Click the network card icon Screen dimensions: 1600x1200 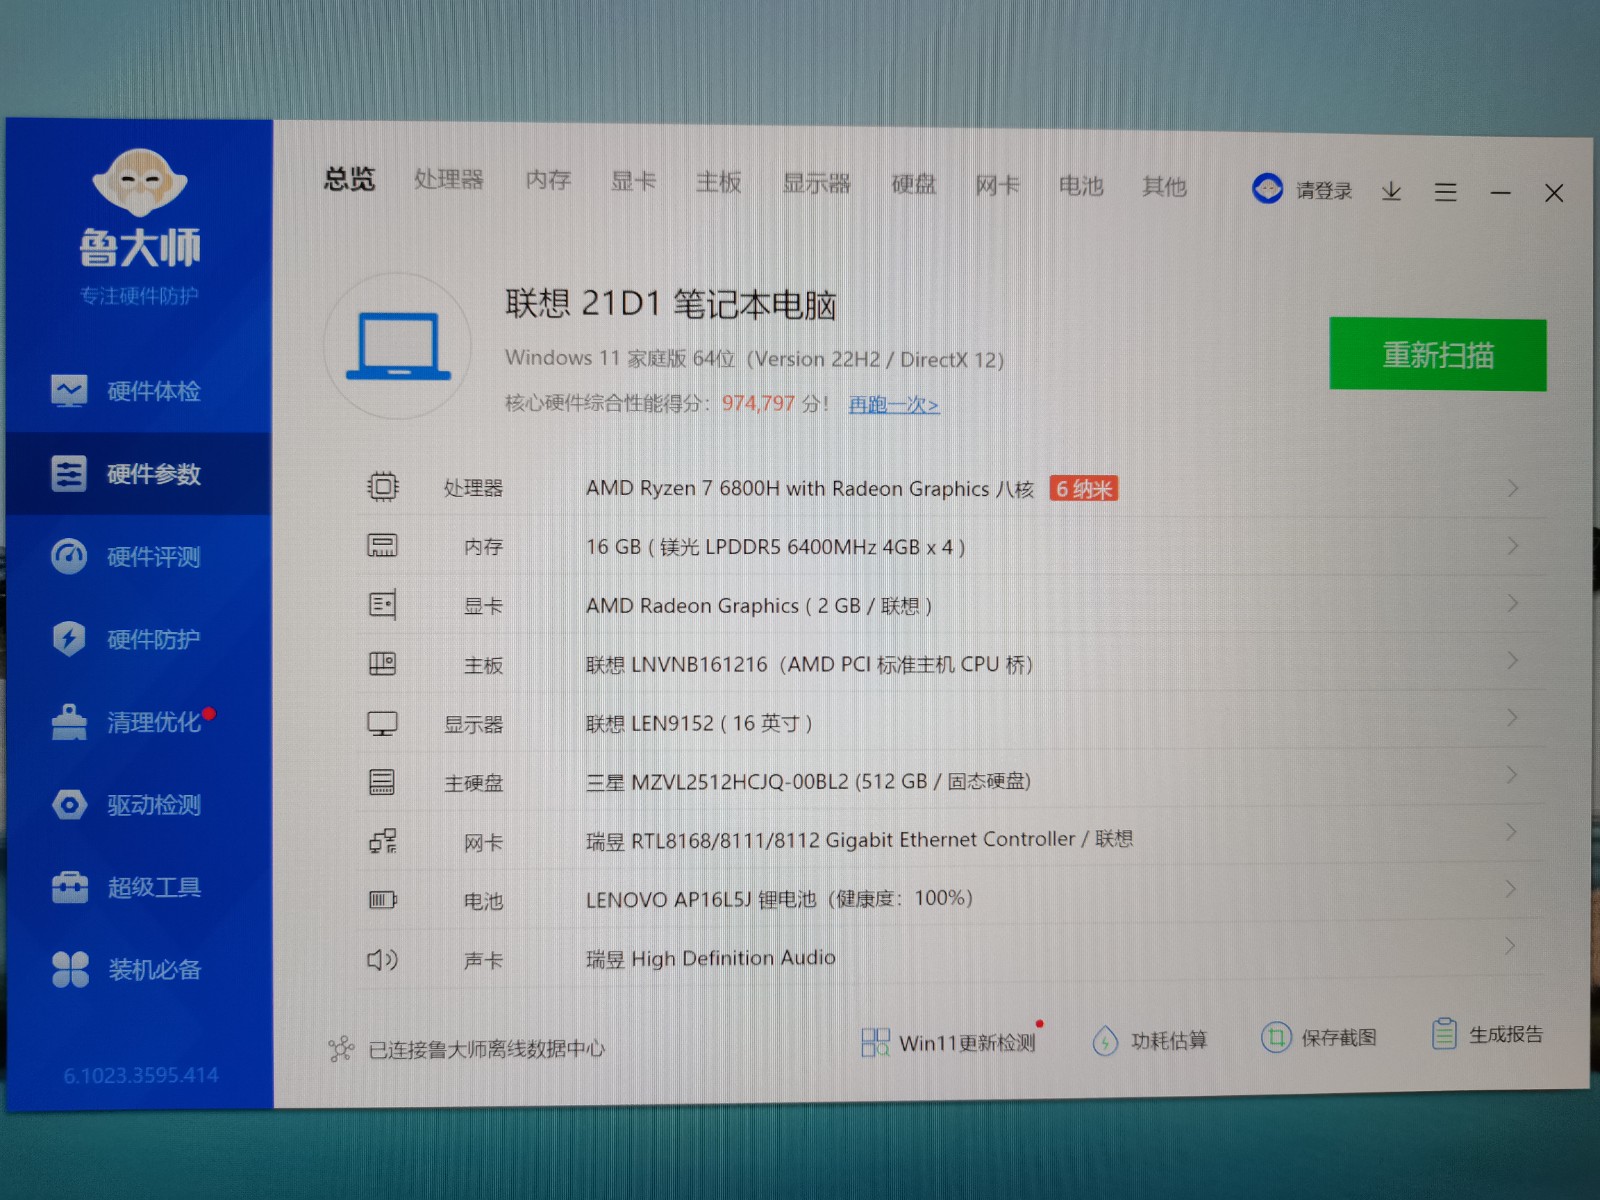point(382,841)
